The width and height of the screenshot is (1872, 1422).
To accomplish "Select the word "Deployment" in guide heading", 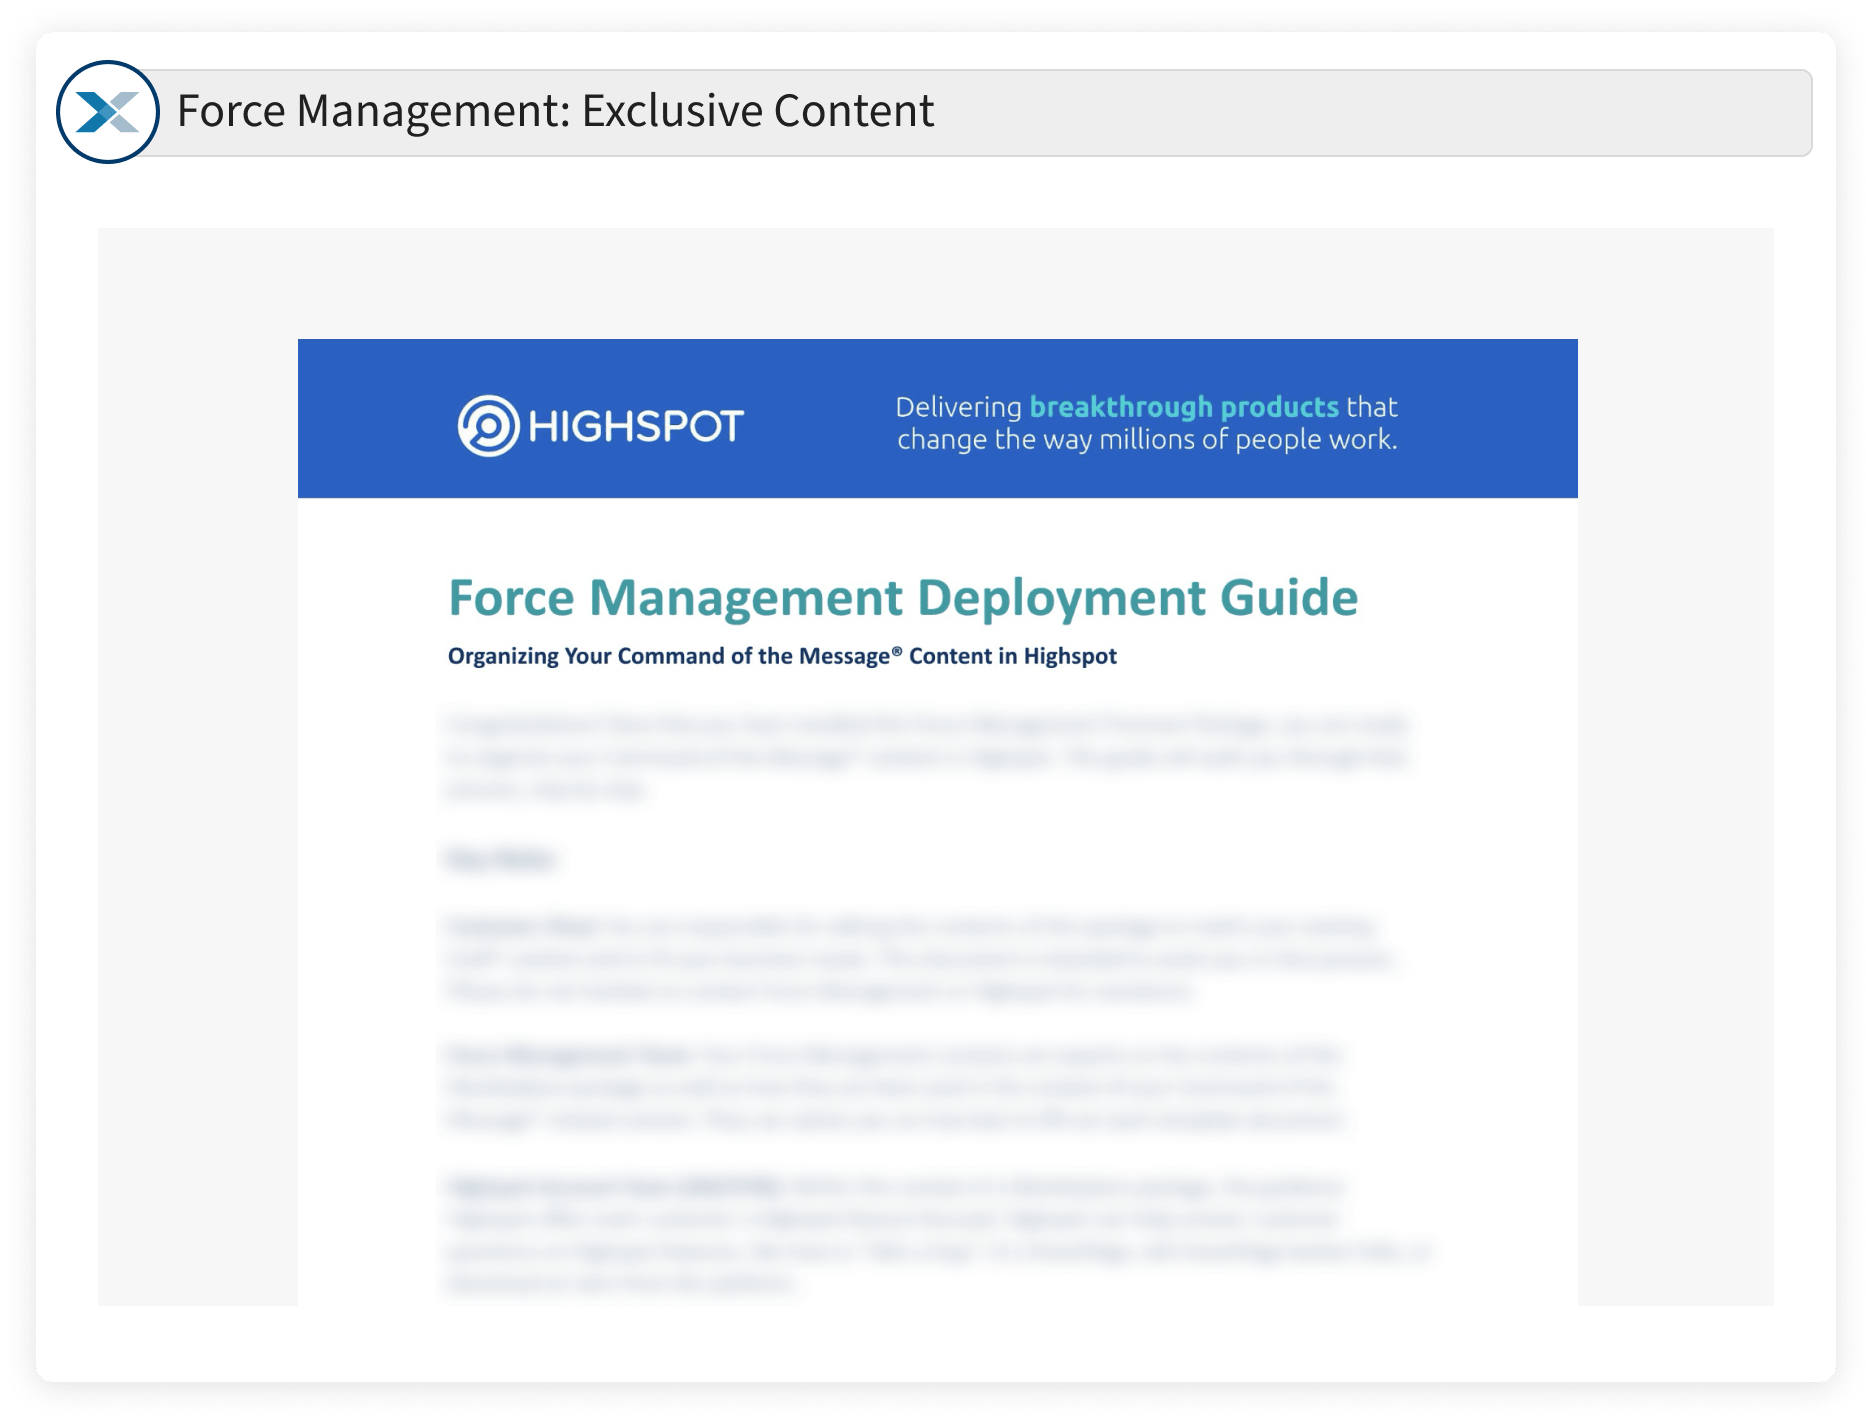I will click(x=1061, y=598).
